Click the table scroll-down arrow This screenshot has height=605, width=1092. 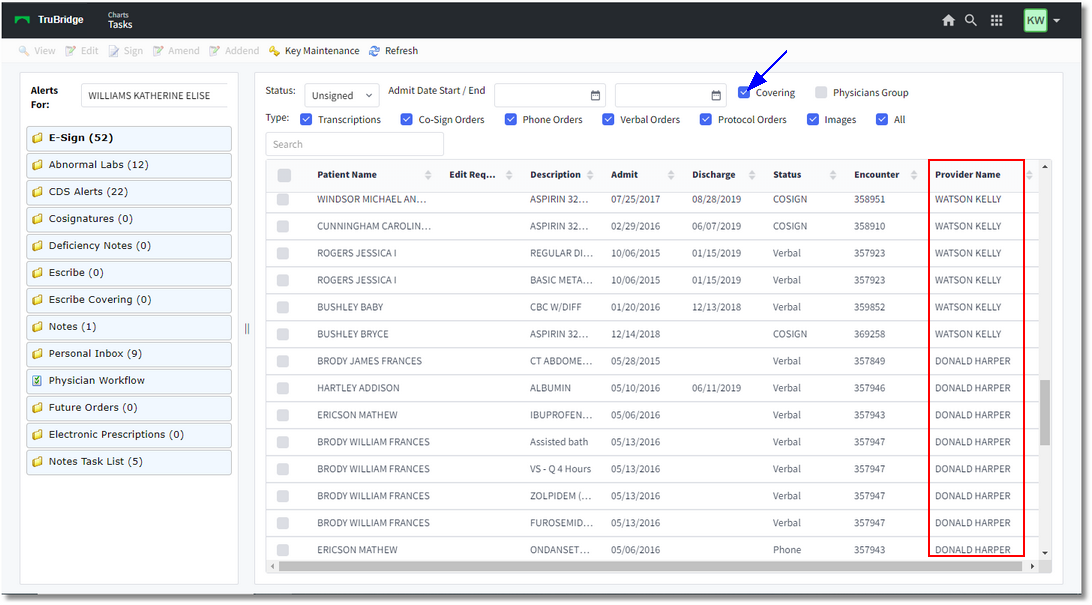click(1045, 553)
